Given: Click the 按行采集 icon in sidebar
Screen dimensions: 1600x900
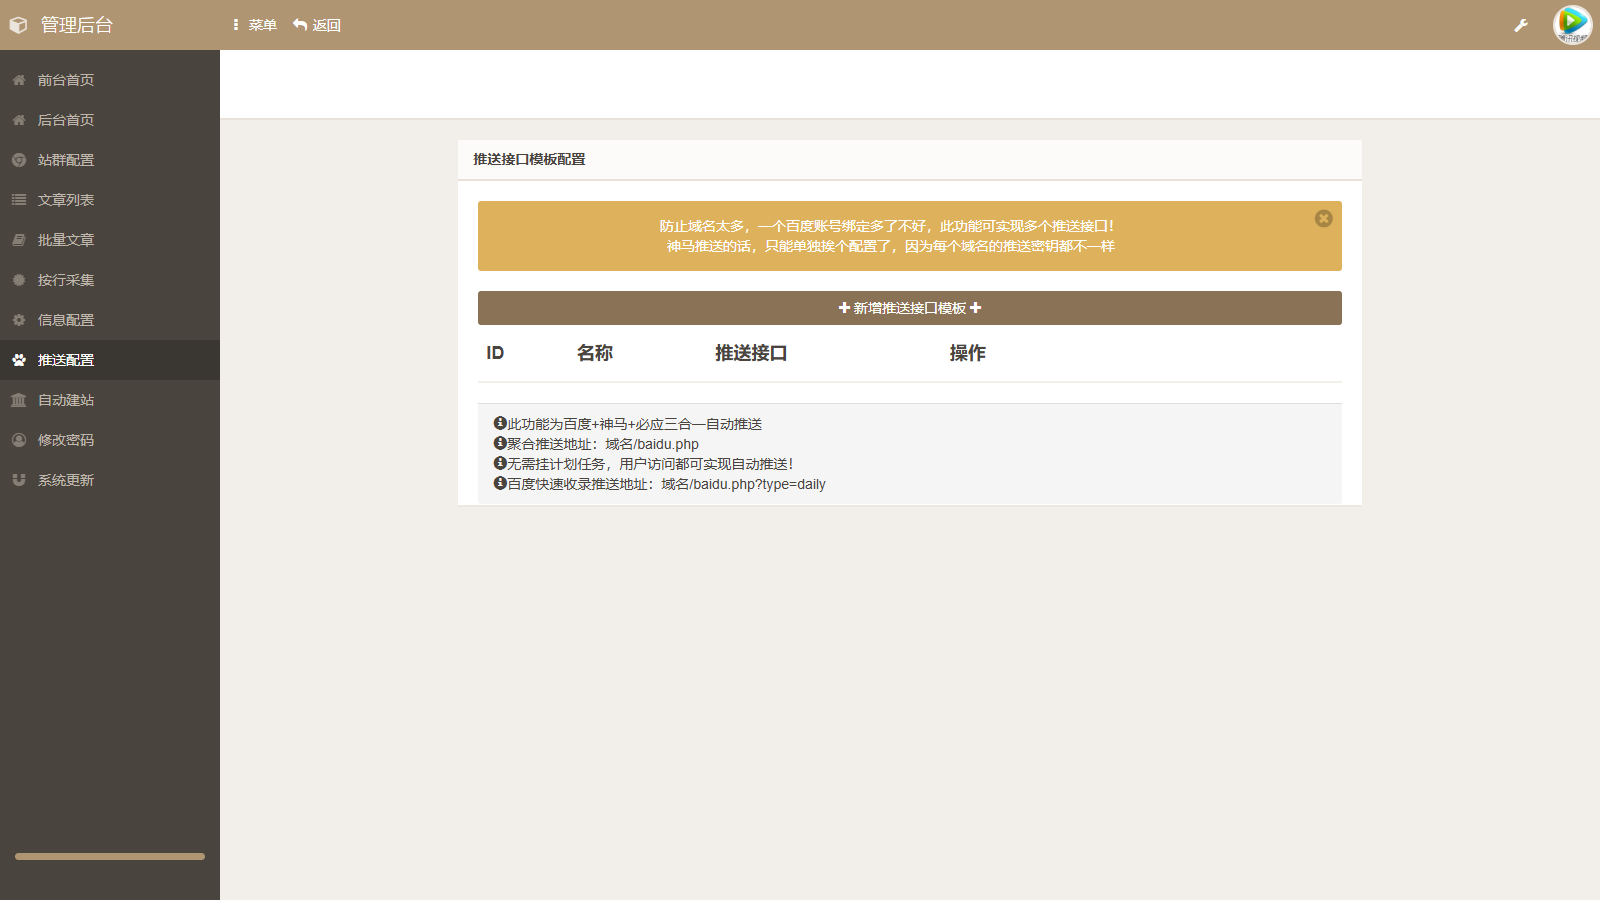Looking at the screenshot, I should click(x=19, y=280).
